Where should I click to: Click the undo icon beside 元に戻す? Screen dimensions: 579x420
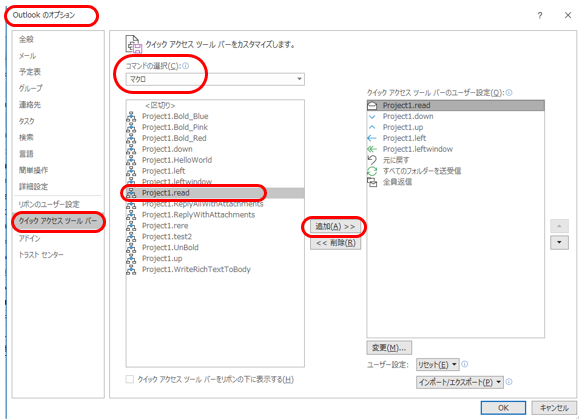click(372, 160)
